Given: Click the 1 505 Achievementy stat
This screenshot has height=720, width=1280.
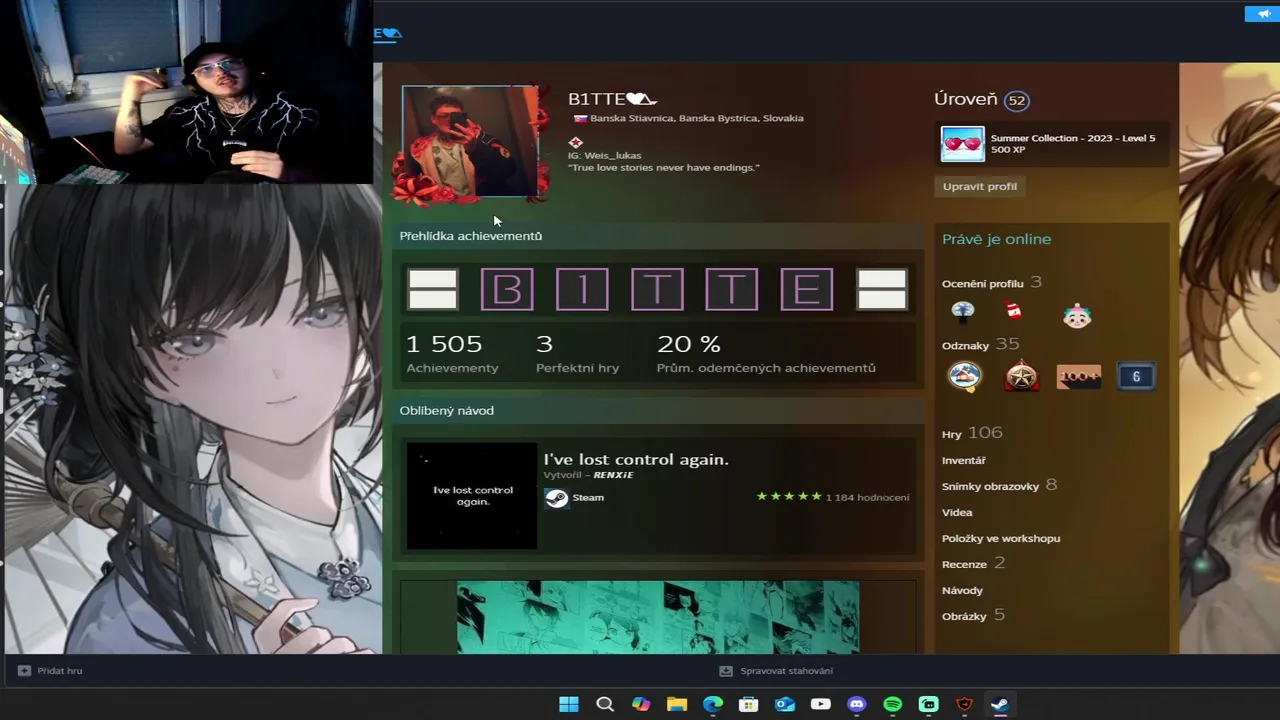Looking at the screenshot, I should (452, 354).
